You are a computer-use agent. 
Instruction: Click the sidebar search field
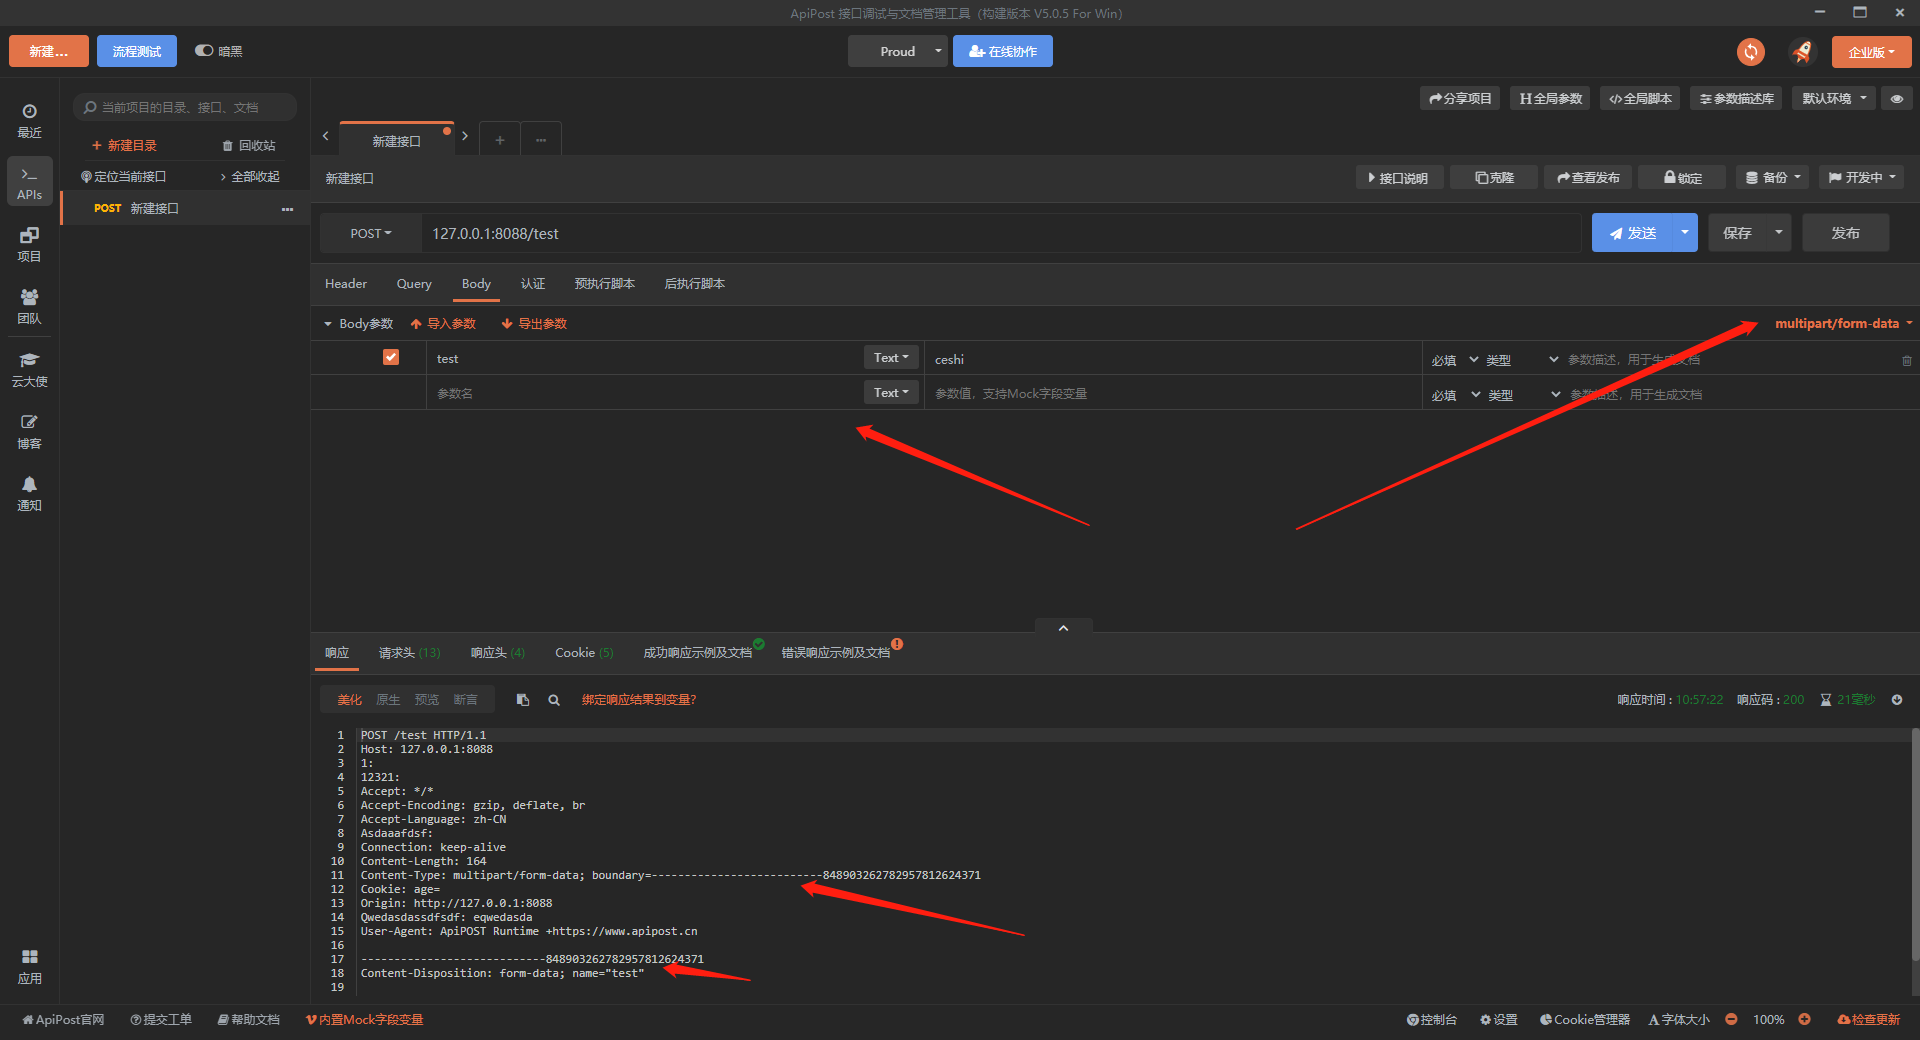pyautogui.click(x=185, y=107)
